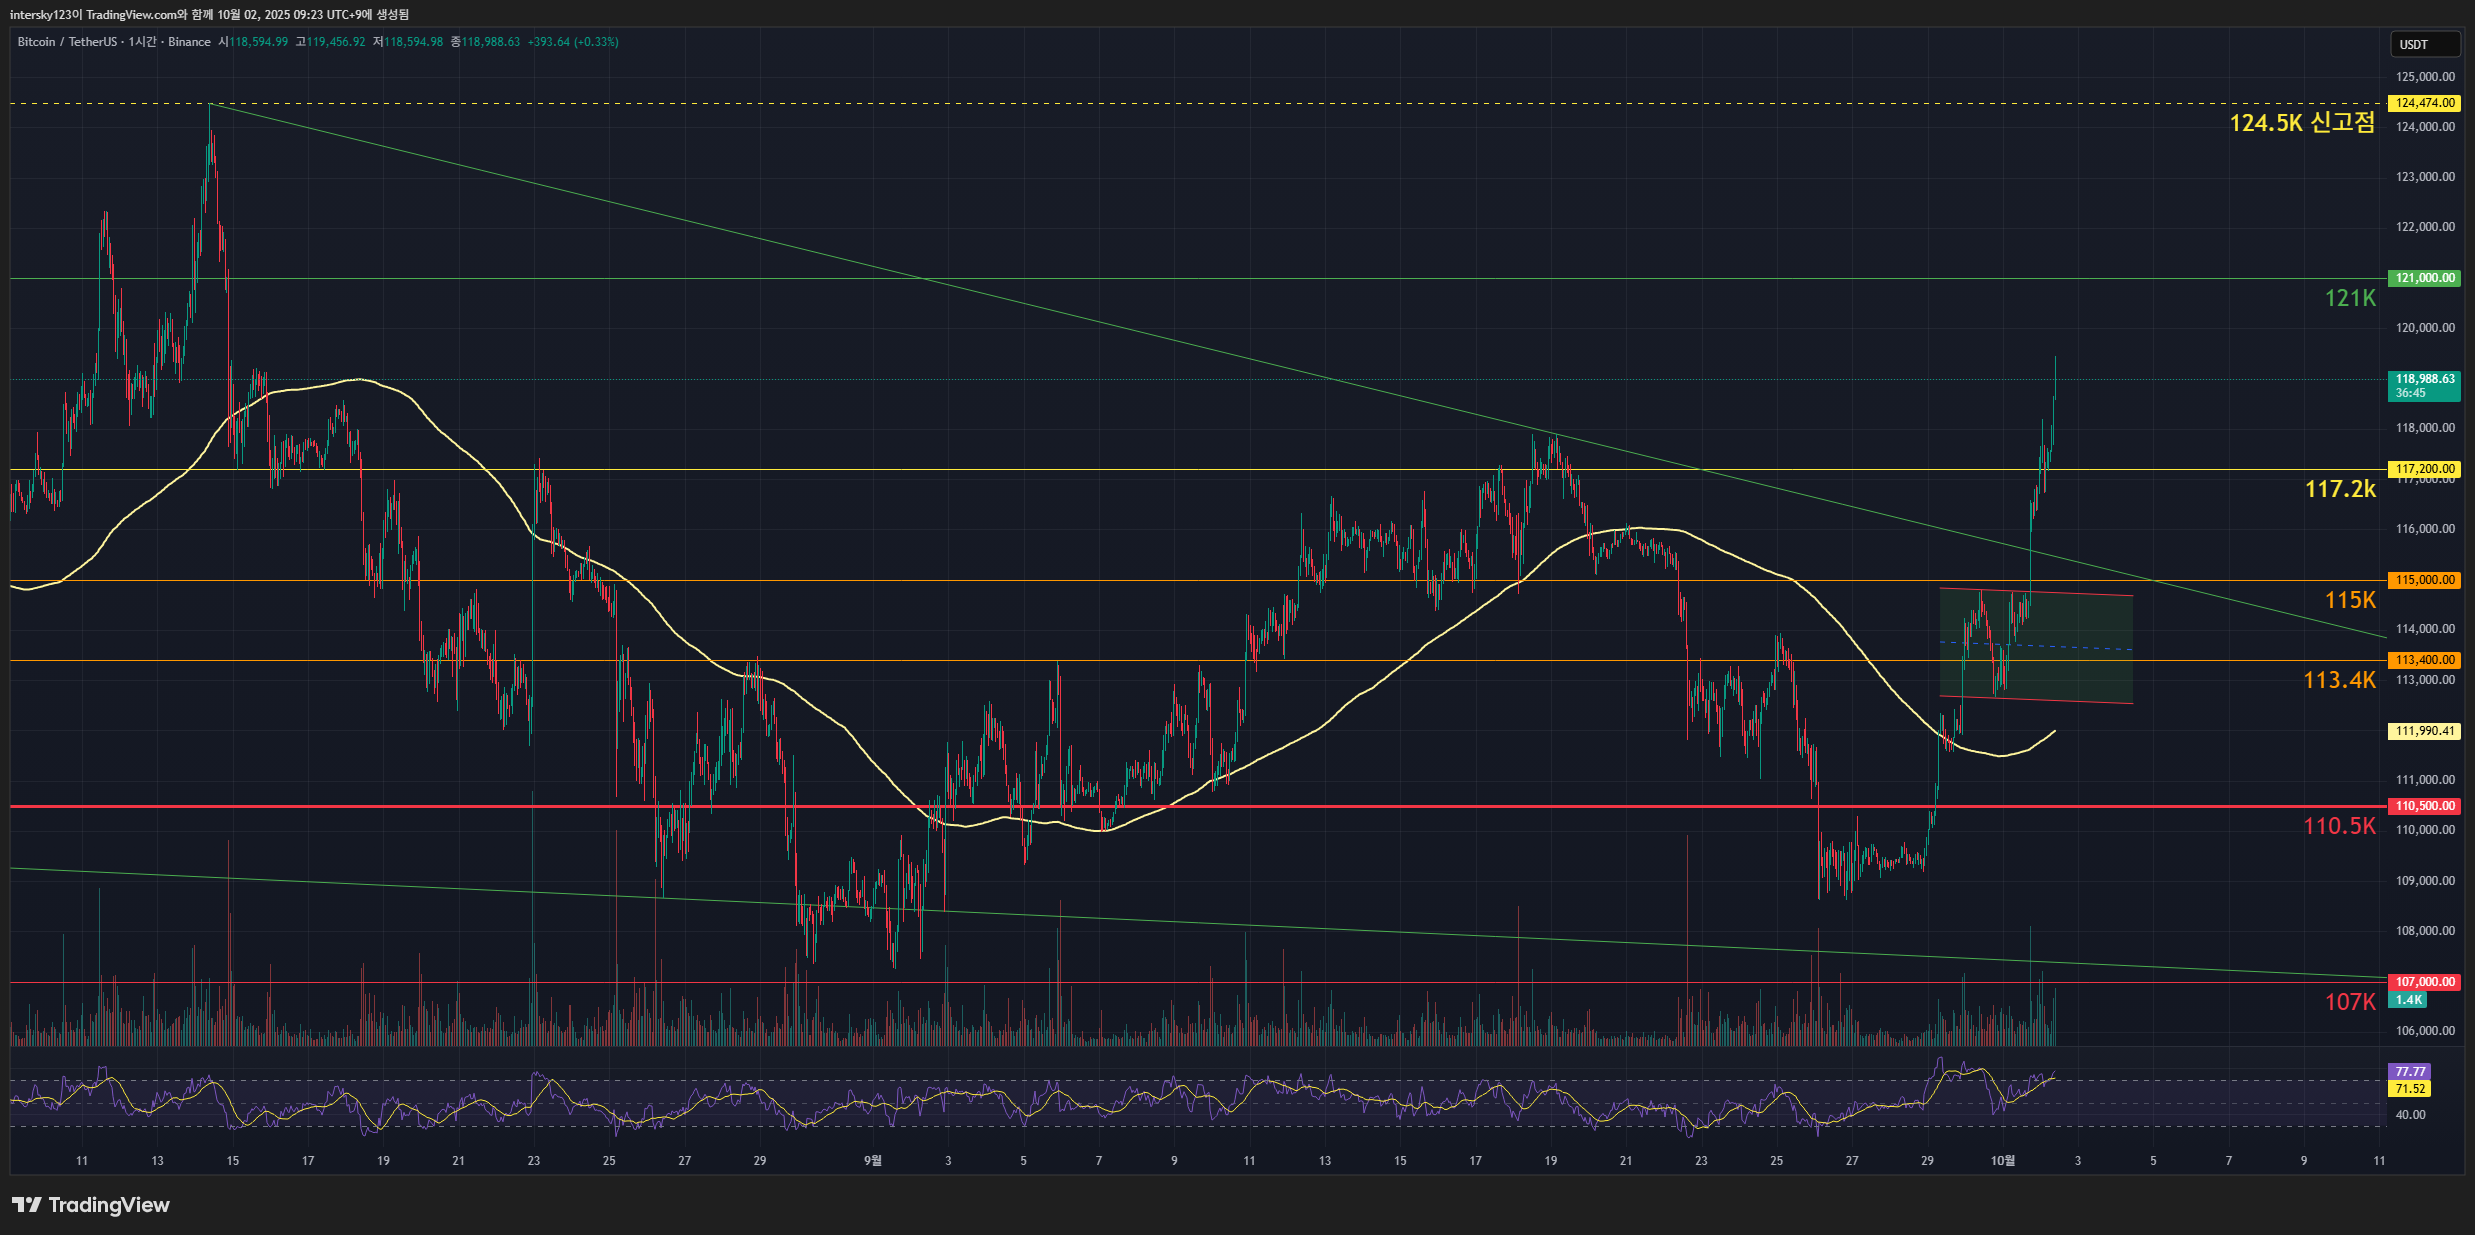2475x1235 pixels.
Task: Select the orange 113,400.00 price tag
Action: 2424,660
